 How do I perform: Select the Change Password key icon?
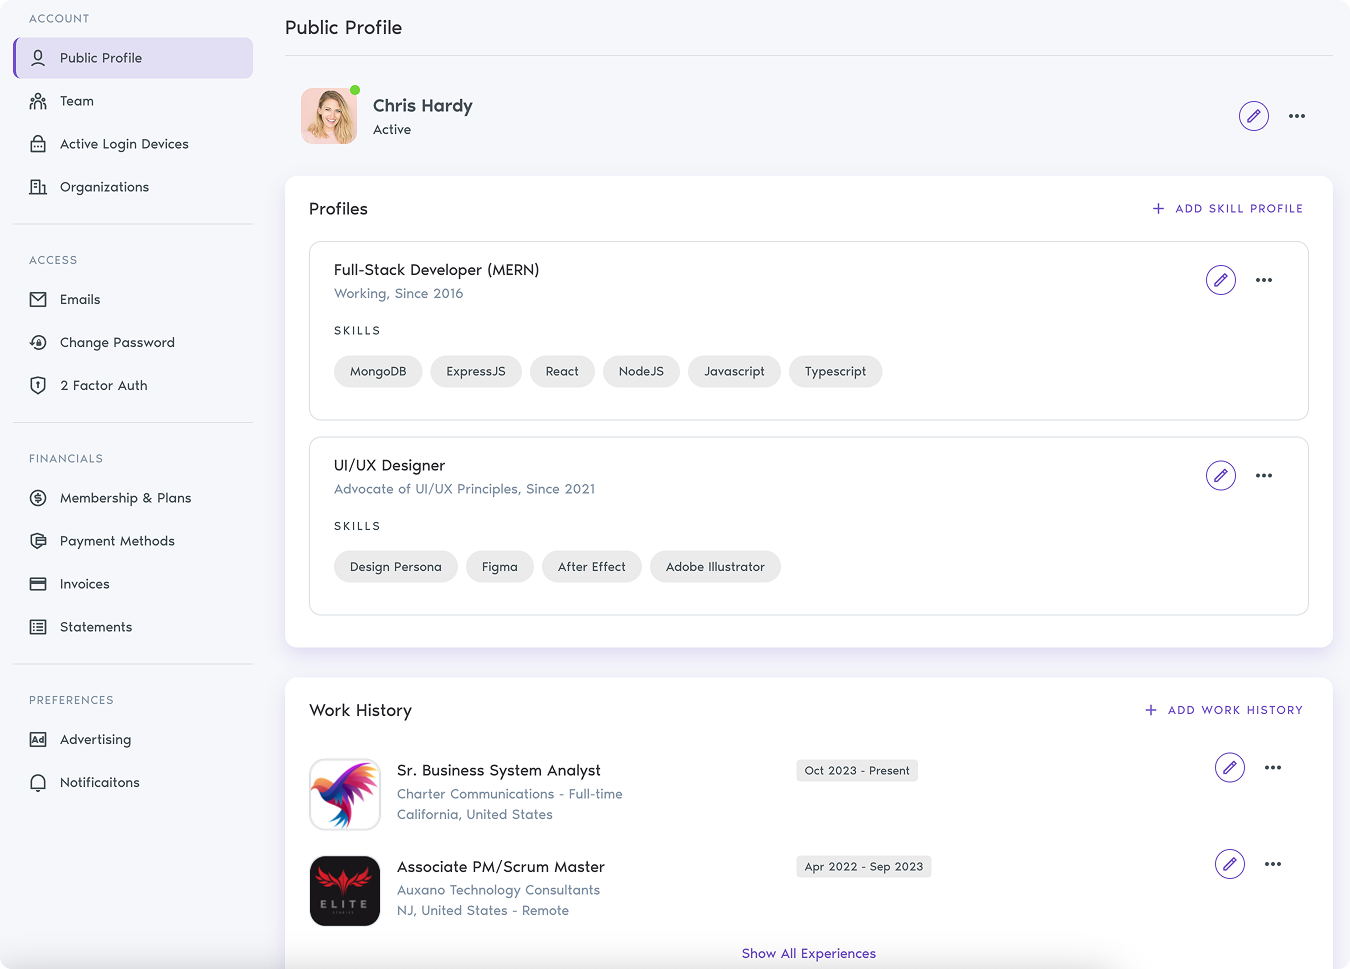click(x=37, y=342)
